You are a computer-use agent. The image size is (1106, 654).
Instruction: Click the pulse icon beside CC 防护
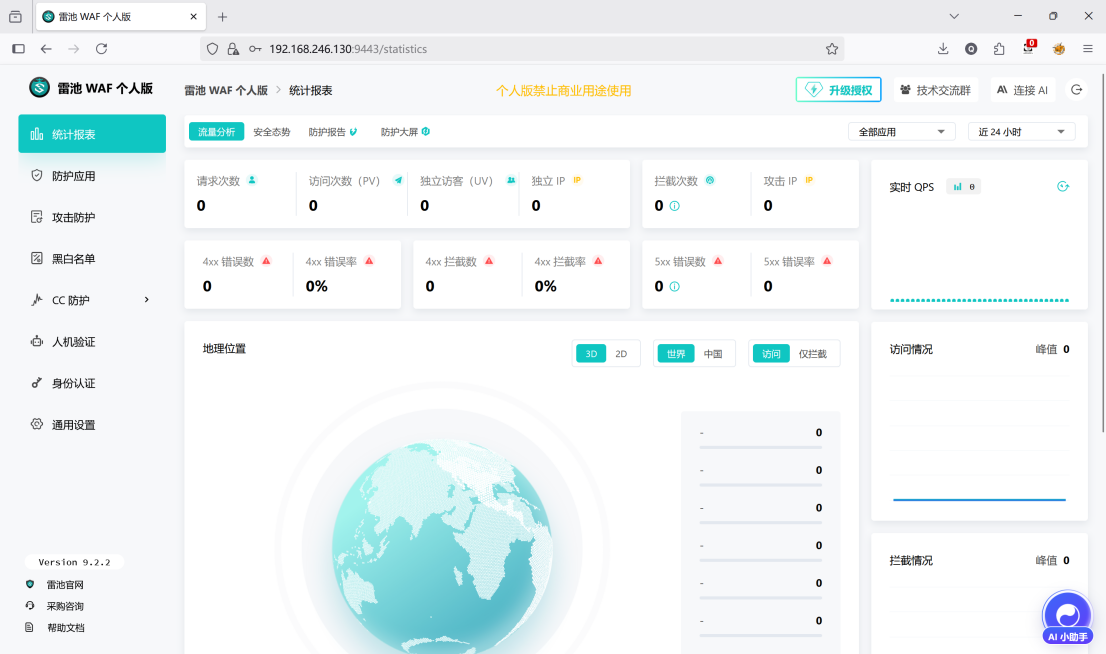coord(37,300)
